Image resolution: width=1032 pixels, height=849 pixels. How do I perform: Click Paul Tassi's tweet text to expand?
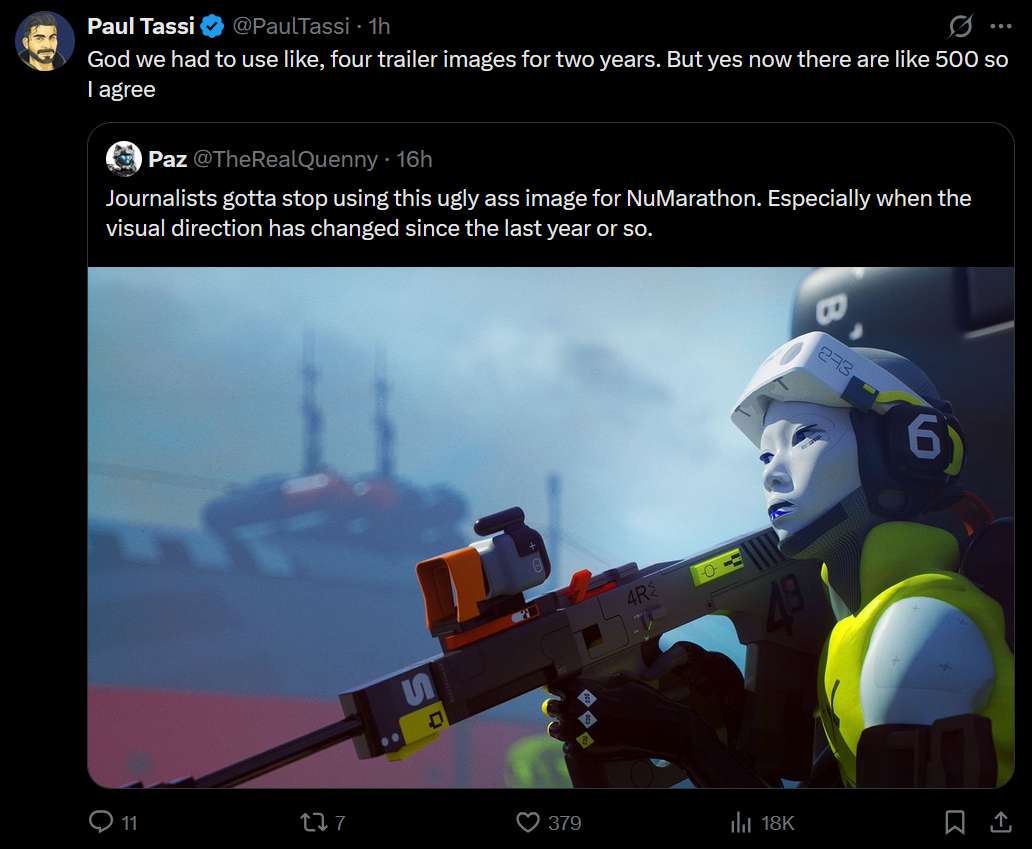tap(548, 74)
